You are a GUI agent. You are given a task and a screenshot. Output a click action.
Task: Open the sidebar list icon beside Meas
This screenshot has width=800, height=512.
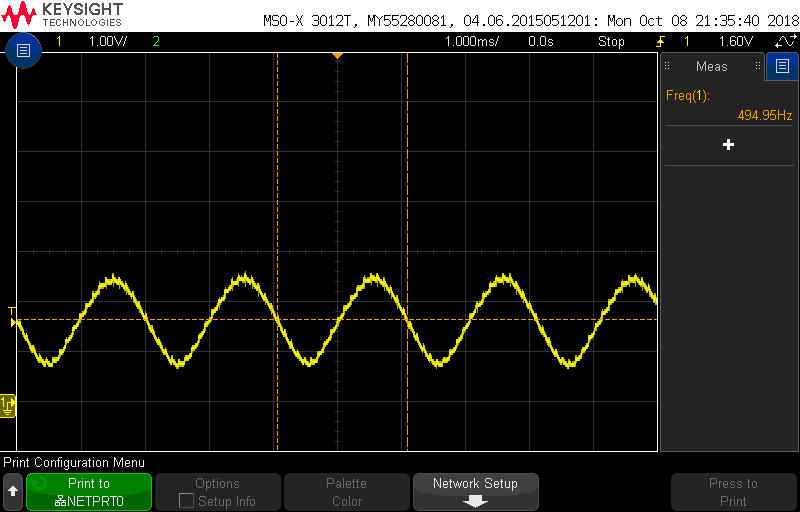tap(782, 66)
